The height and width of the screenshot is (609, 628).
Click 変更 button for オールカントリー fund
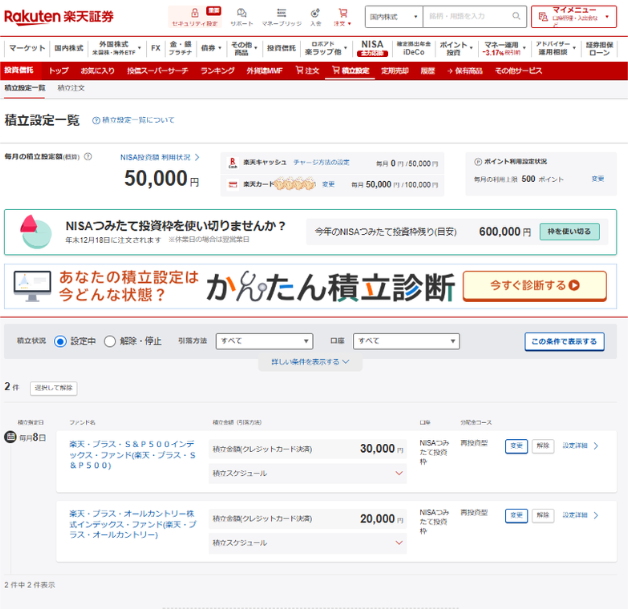coord(516,516)
